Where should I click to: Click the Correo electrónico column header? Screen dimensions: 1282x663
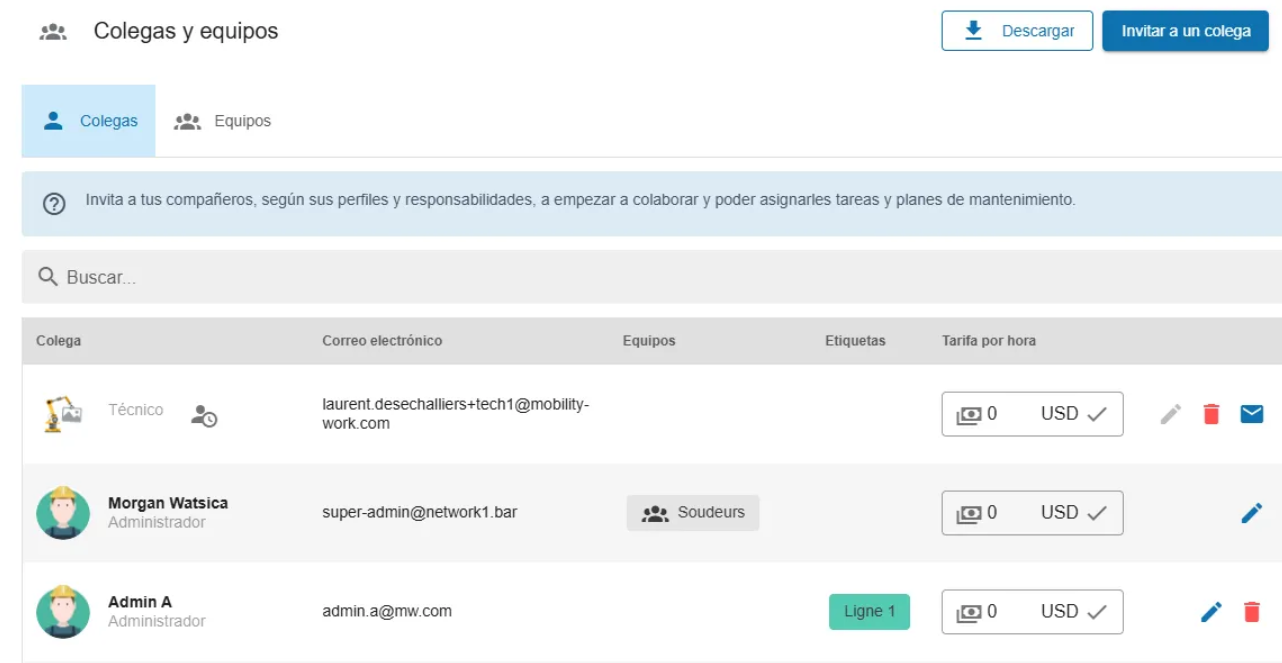click(382, 341)
